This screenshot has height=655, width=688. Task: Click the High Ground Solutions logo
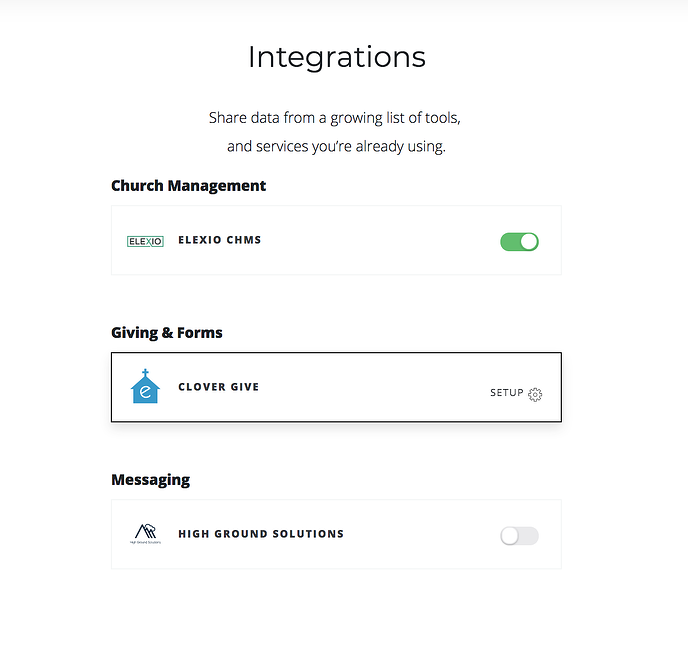[x=145, y=533]
